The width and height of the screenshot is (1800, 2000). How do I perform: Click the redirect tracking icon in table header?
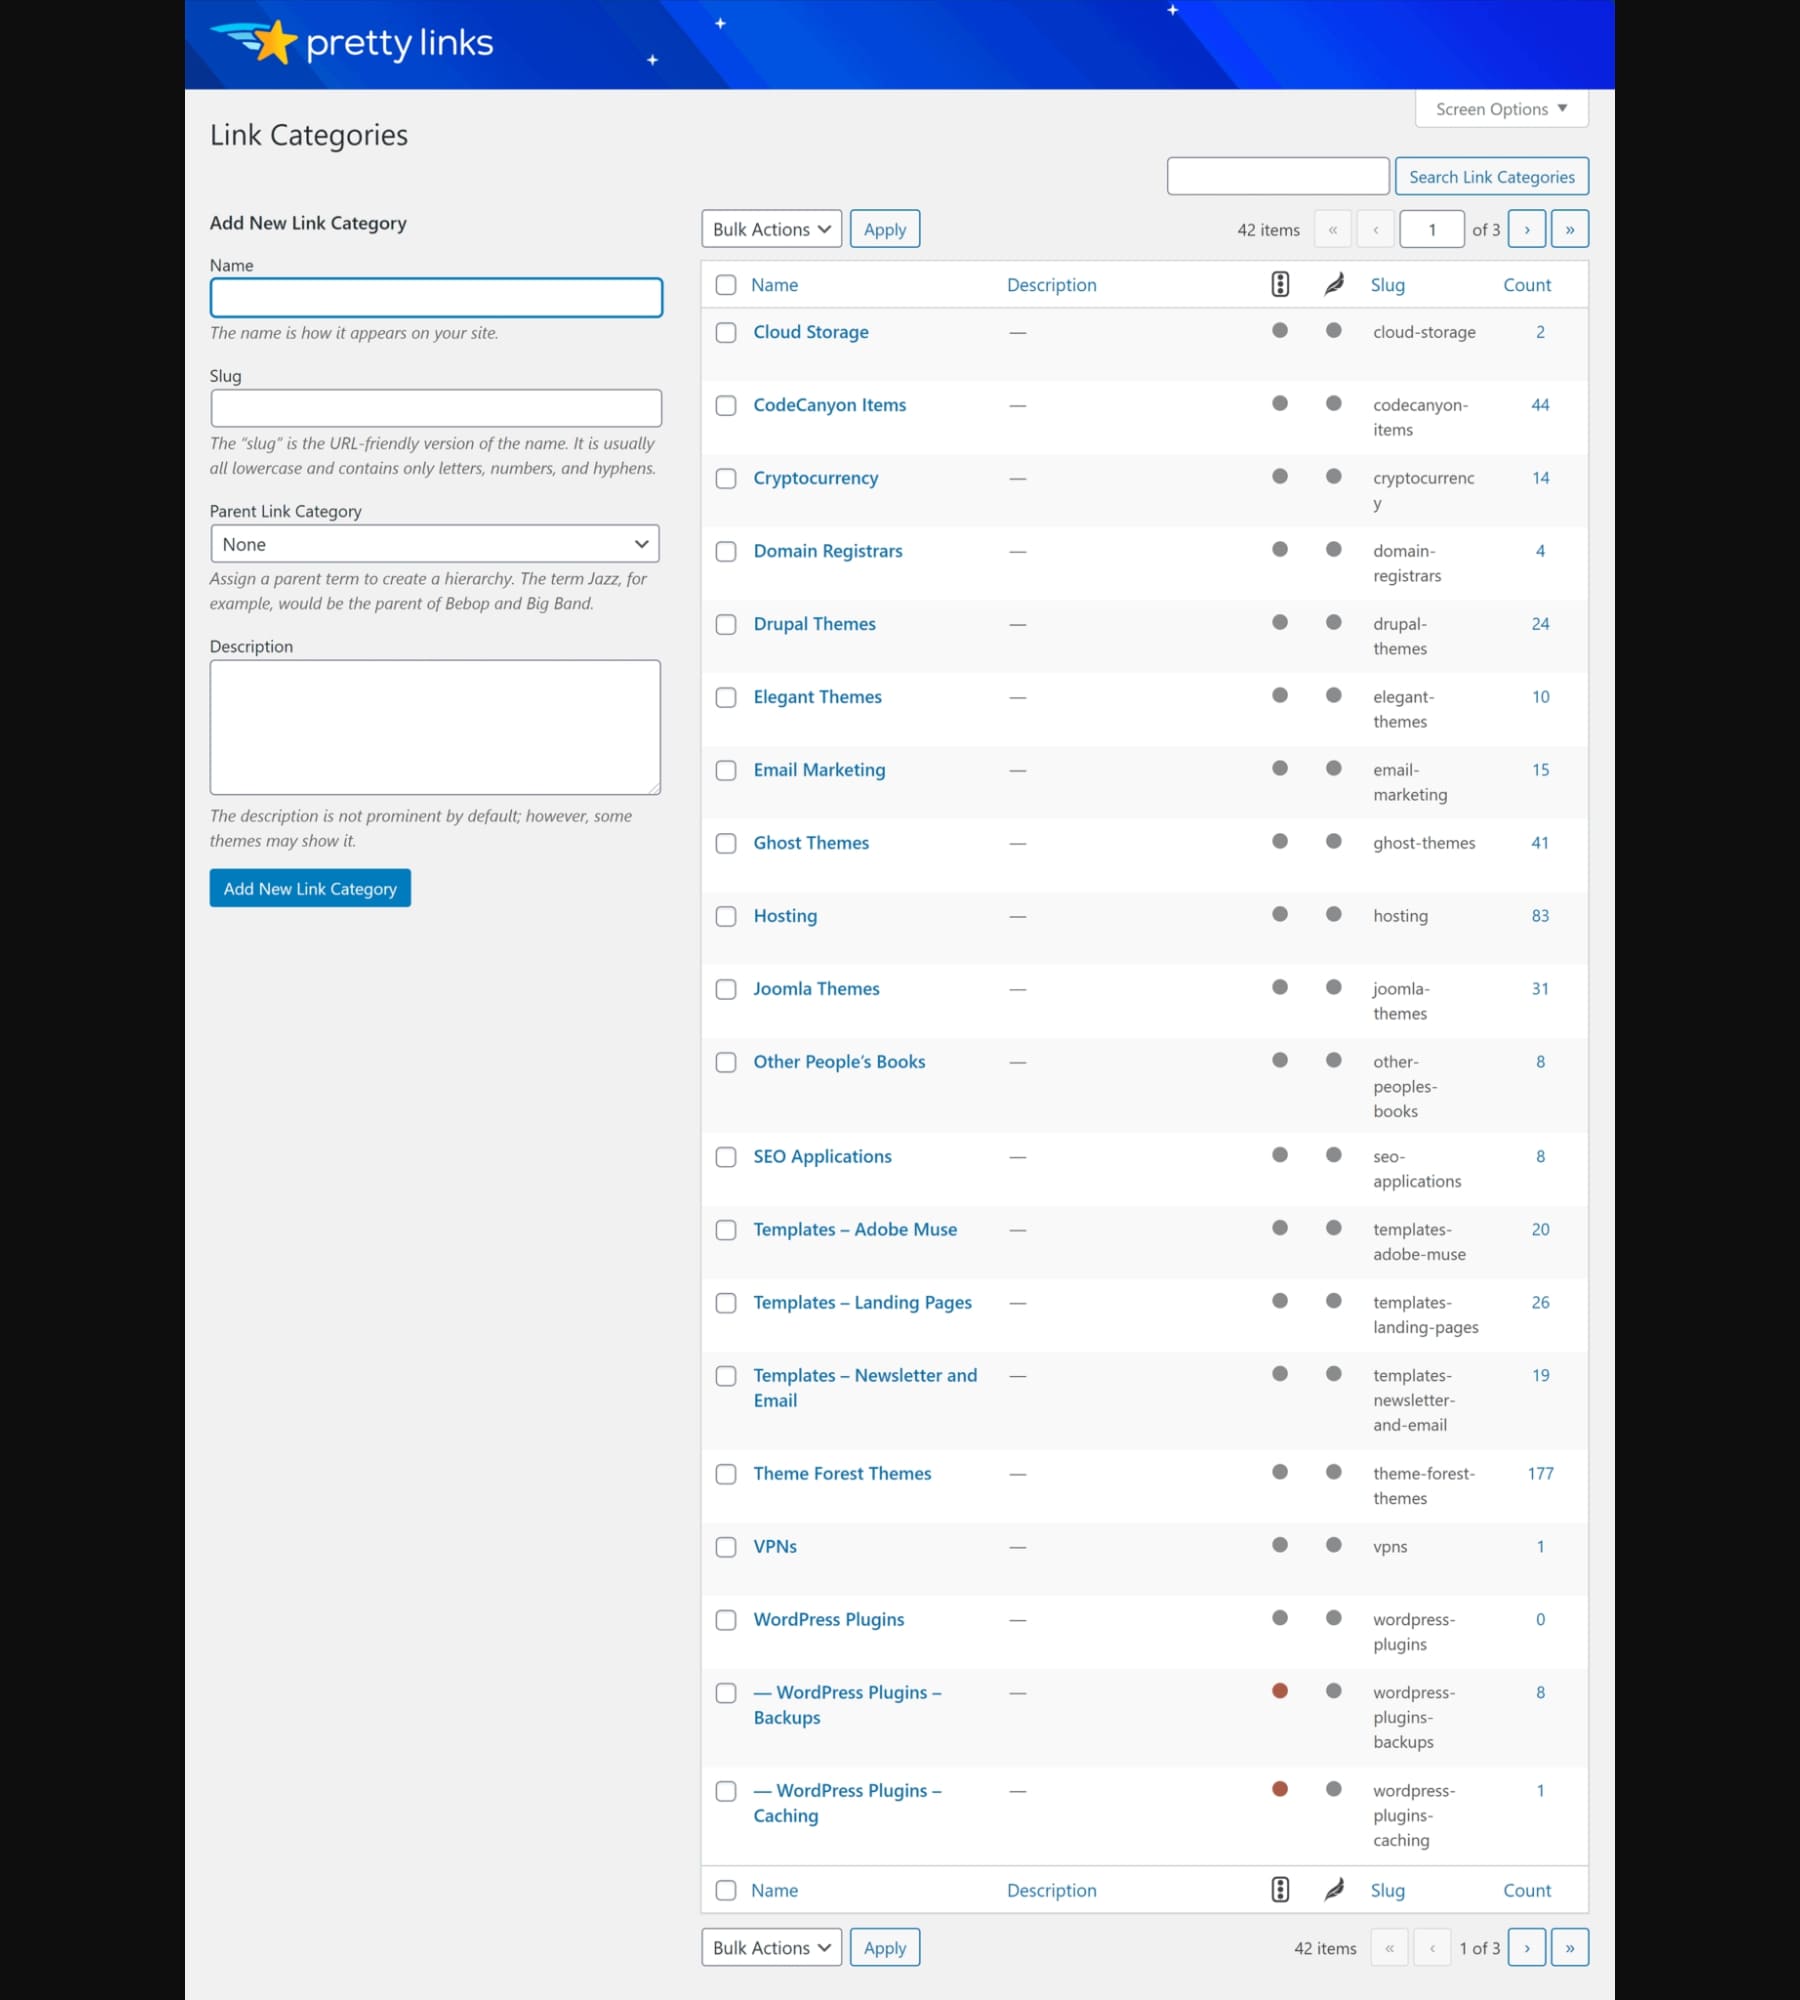(1280, 284)
